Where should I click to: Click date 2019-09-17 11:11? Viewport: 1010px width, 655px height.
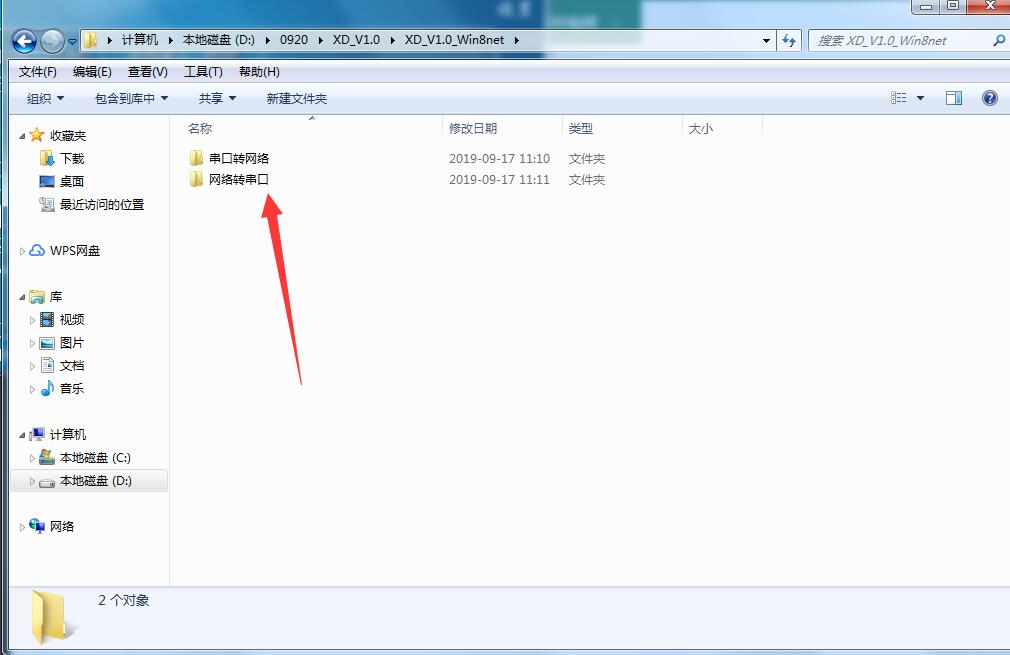pos(499,180)
